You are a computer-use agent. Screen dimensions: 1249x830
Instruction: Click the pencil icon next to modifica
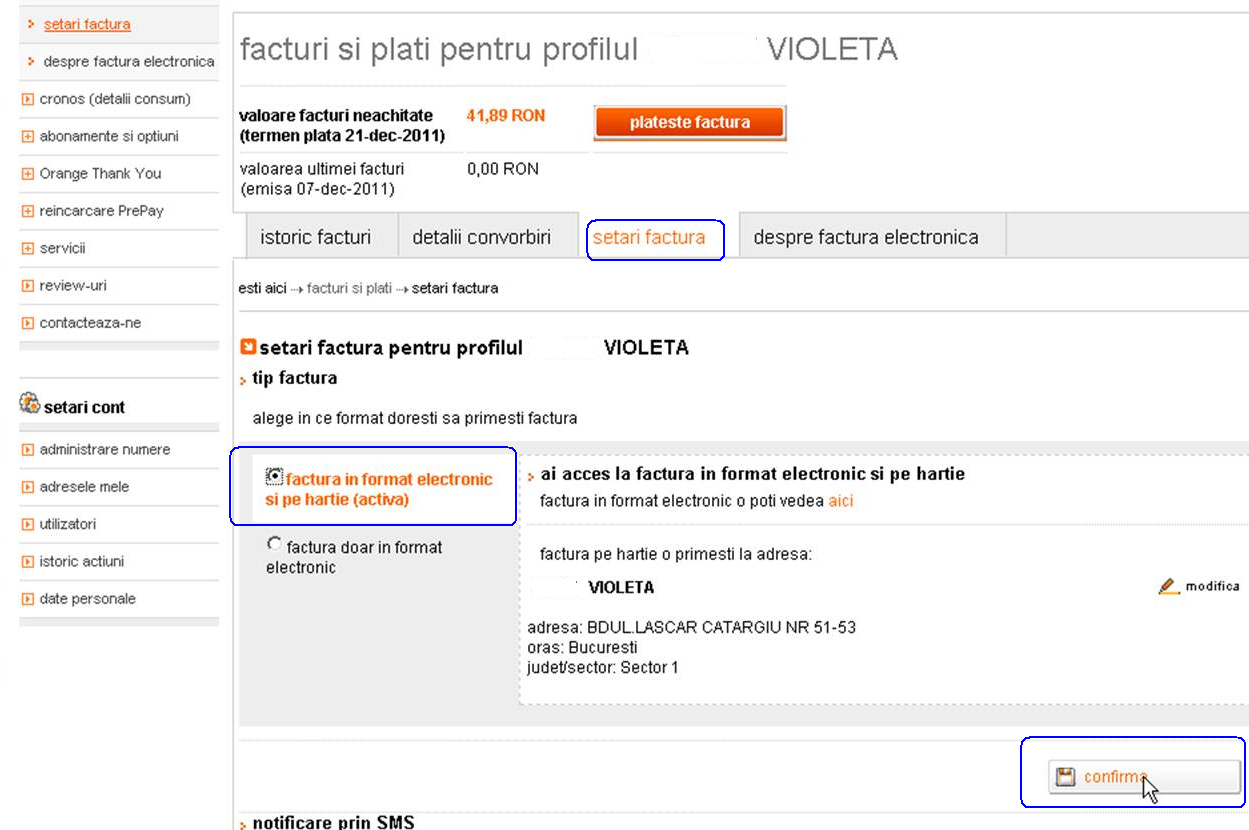click(x=1169, y=587)
